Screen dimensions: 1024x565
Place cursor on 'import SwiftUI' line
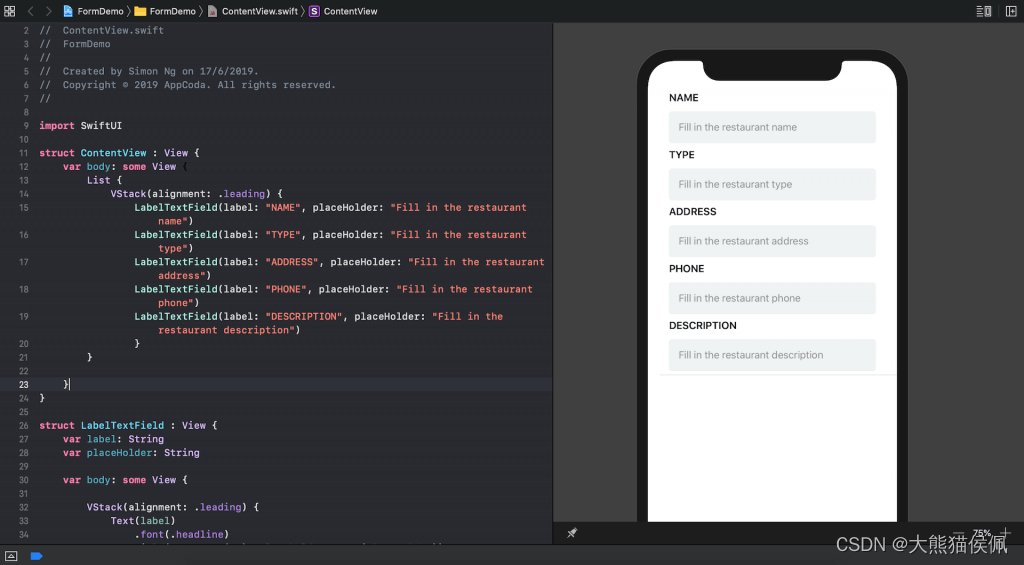(x=80, y=125)
